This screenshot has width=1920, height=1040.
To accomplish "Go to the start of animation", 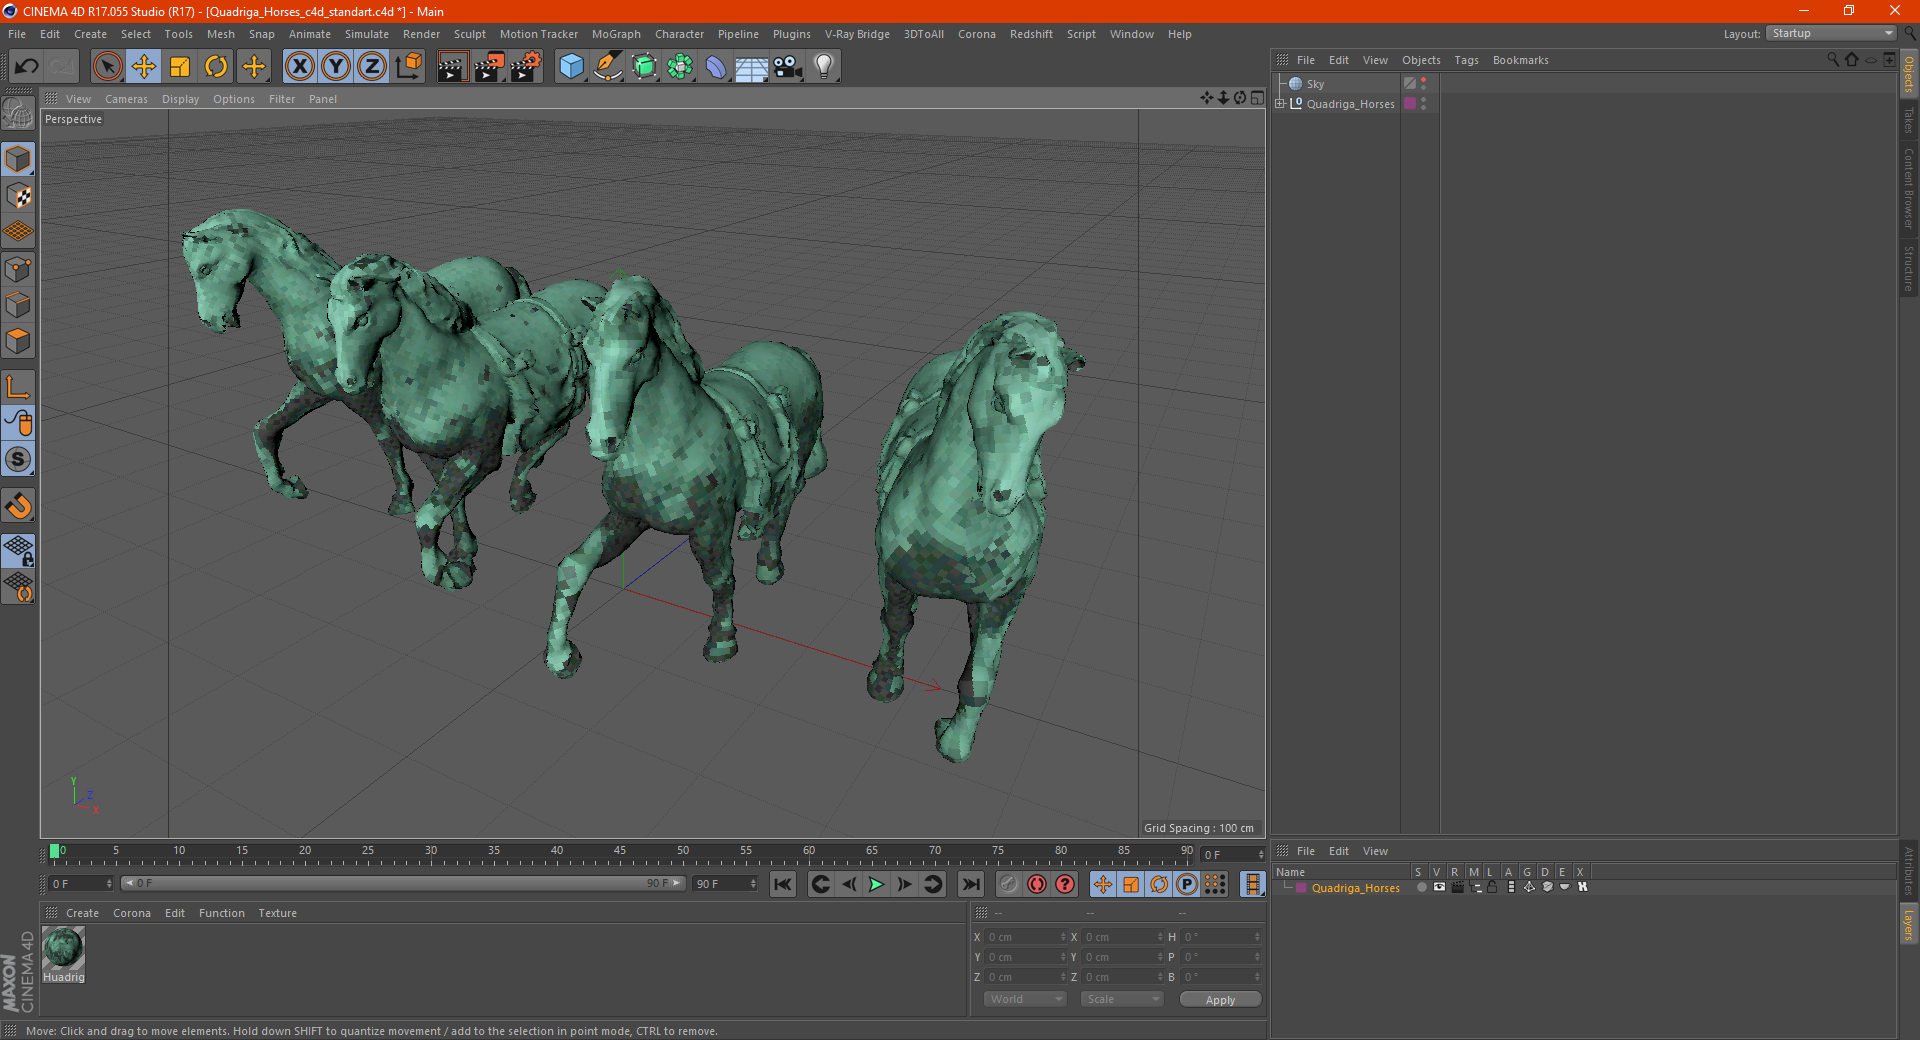I will (x=783, y=884).
